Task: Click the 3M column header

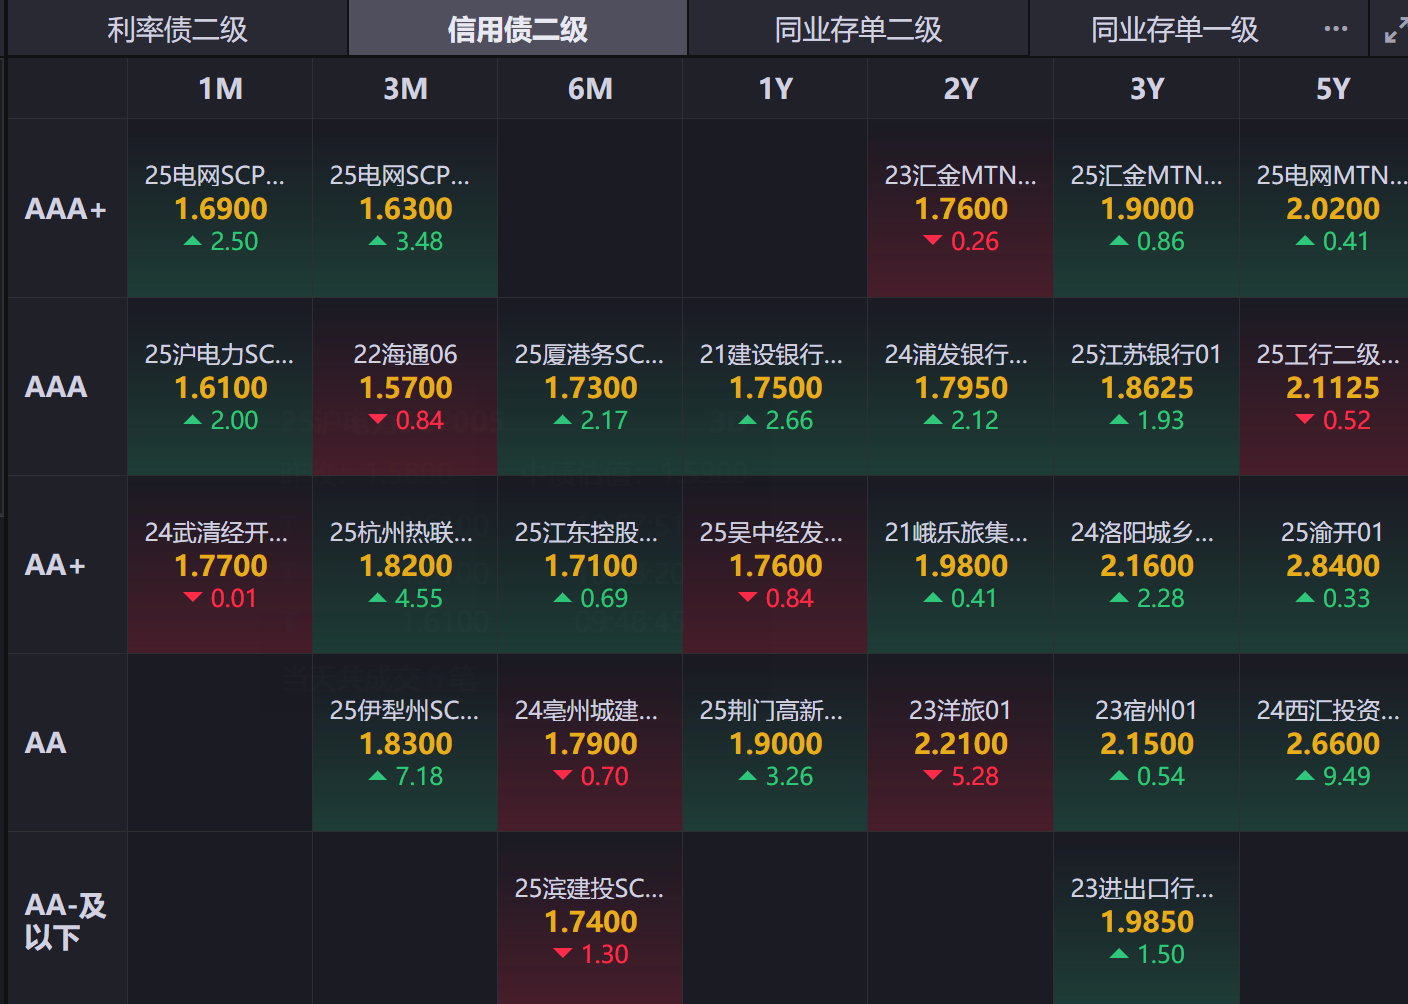Action: (x=405, y=89)
